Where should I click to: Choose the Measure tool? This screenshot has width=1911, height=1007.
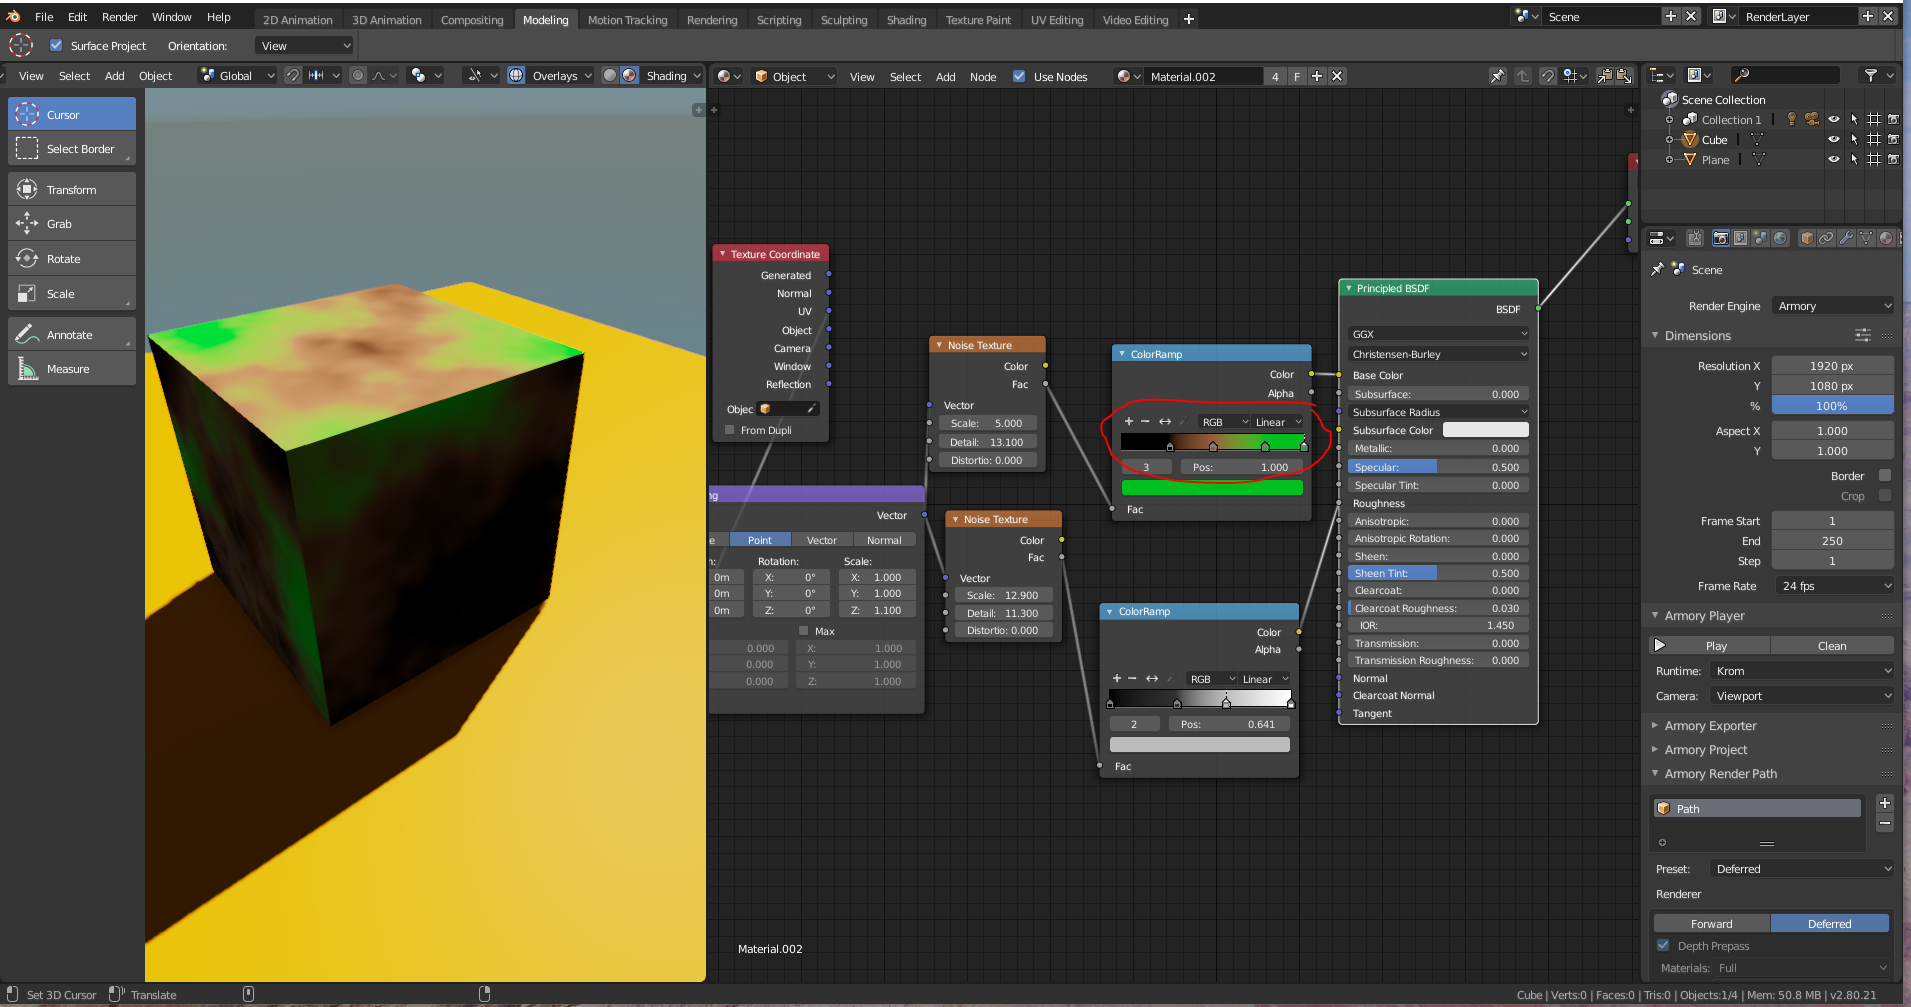(72, 369)
